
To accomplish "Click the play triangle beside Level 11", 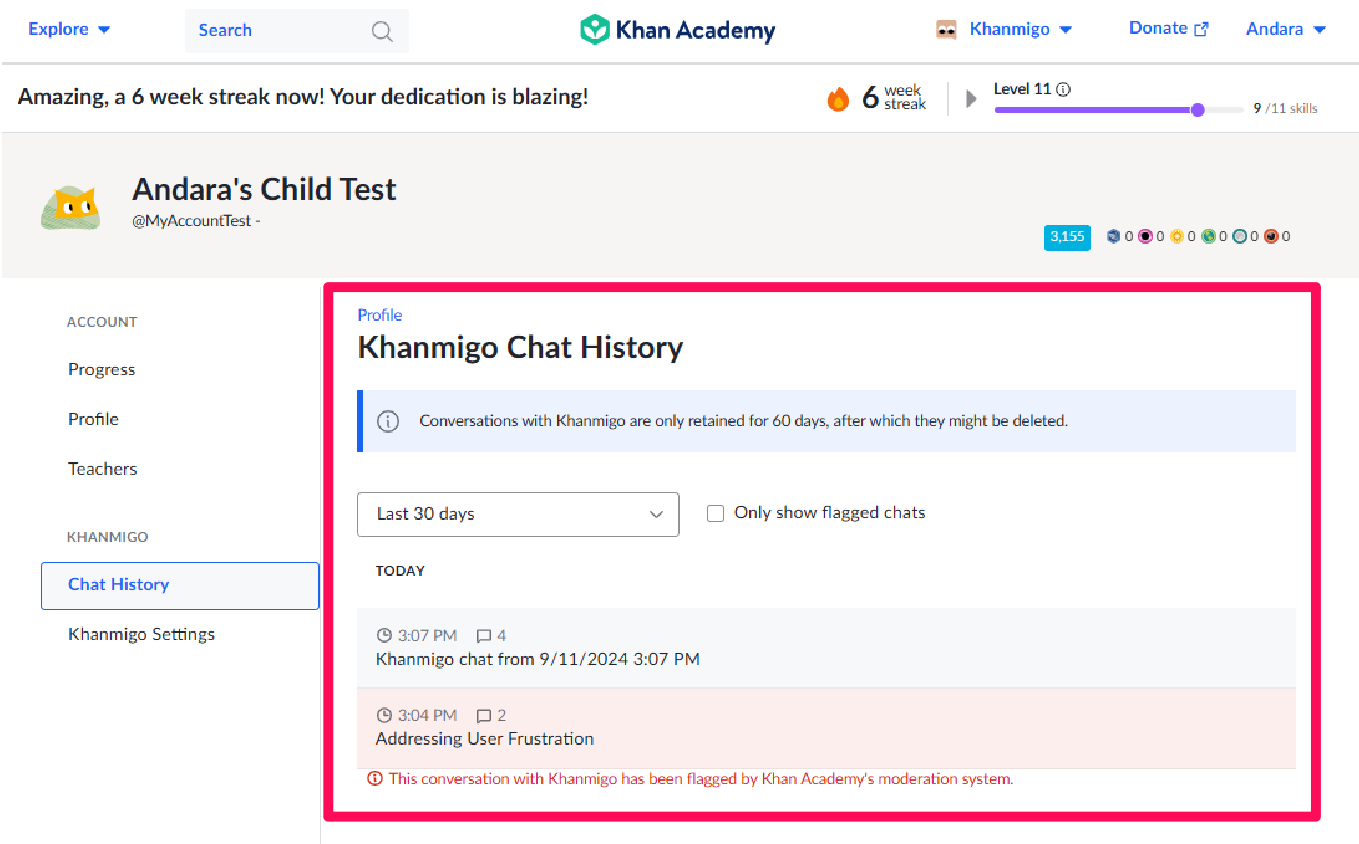I will 970,98.
